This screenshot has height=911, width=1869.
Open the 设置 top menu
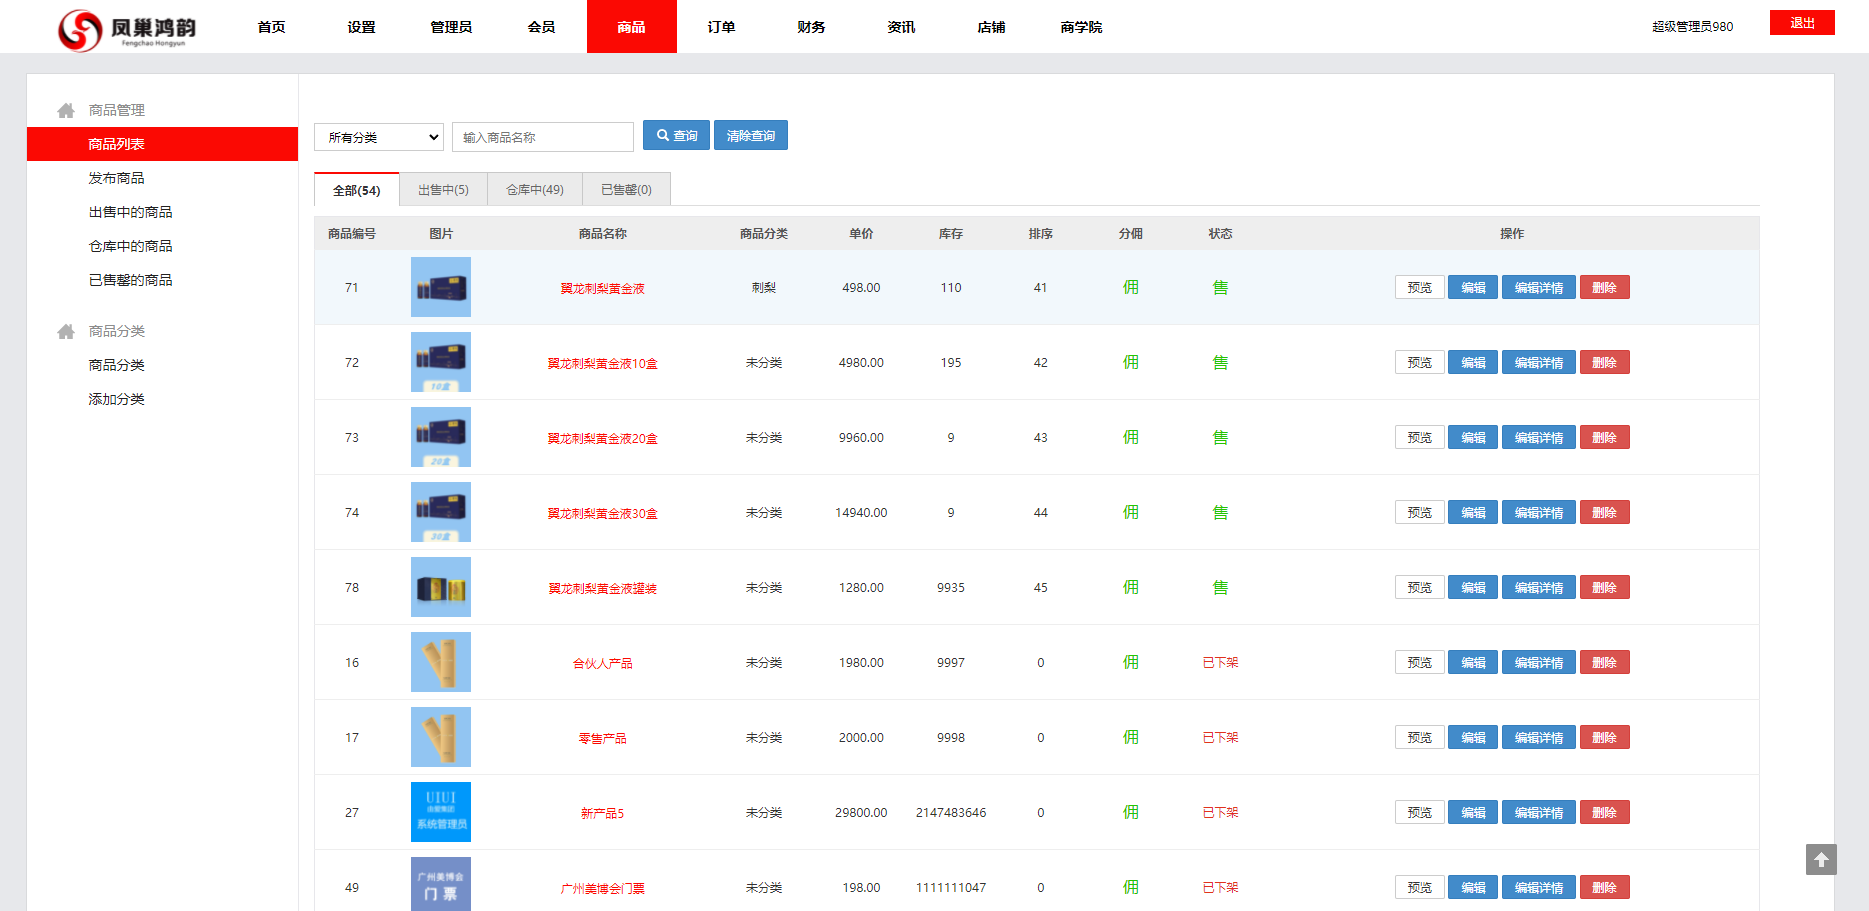361,27
